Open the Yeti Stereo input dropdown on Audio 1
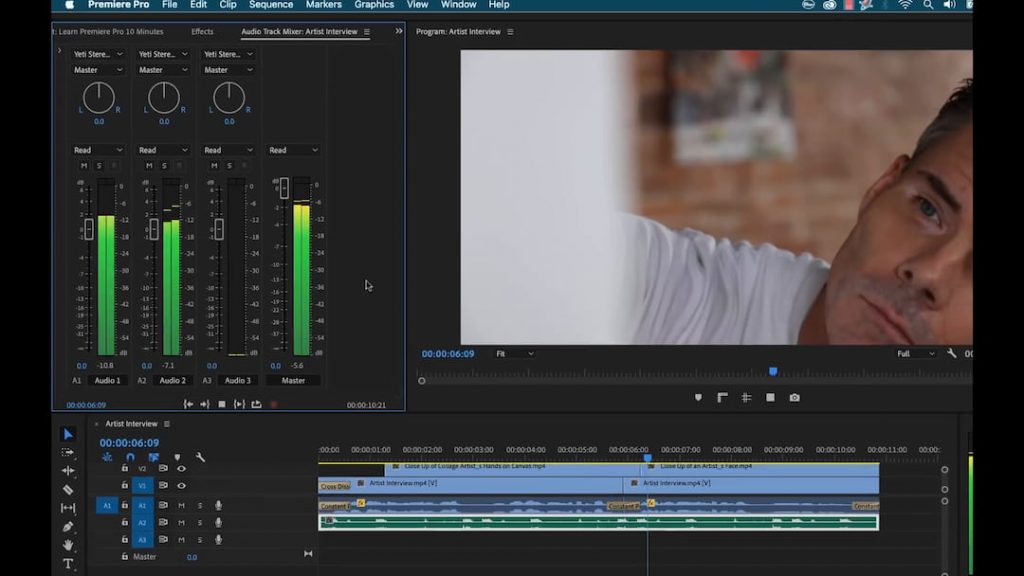Screen dimensions: 1024x576 [97, 53]
